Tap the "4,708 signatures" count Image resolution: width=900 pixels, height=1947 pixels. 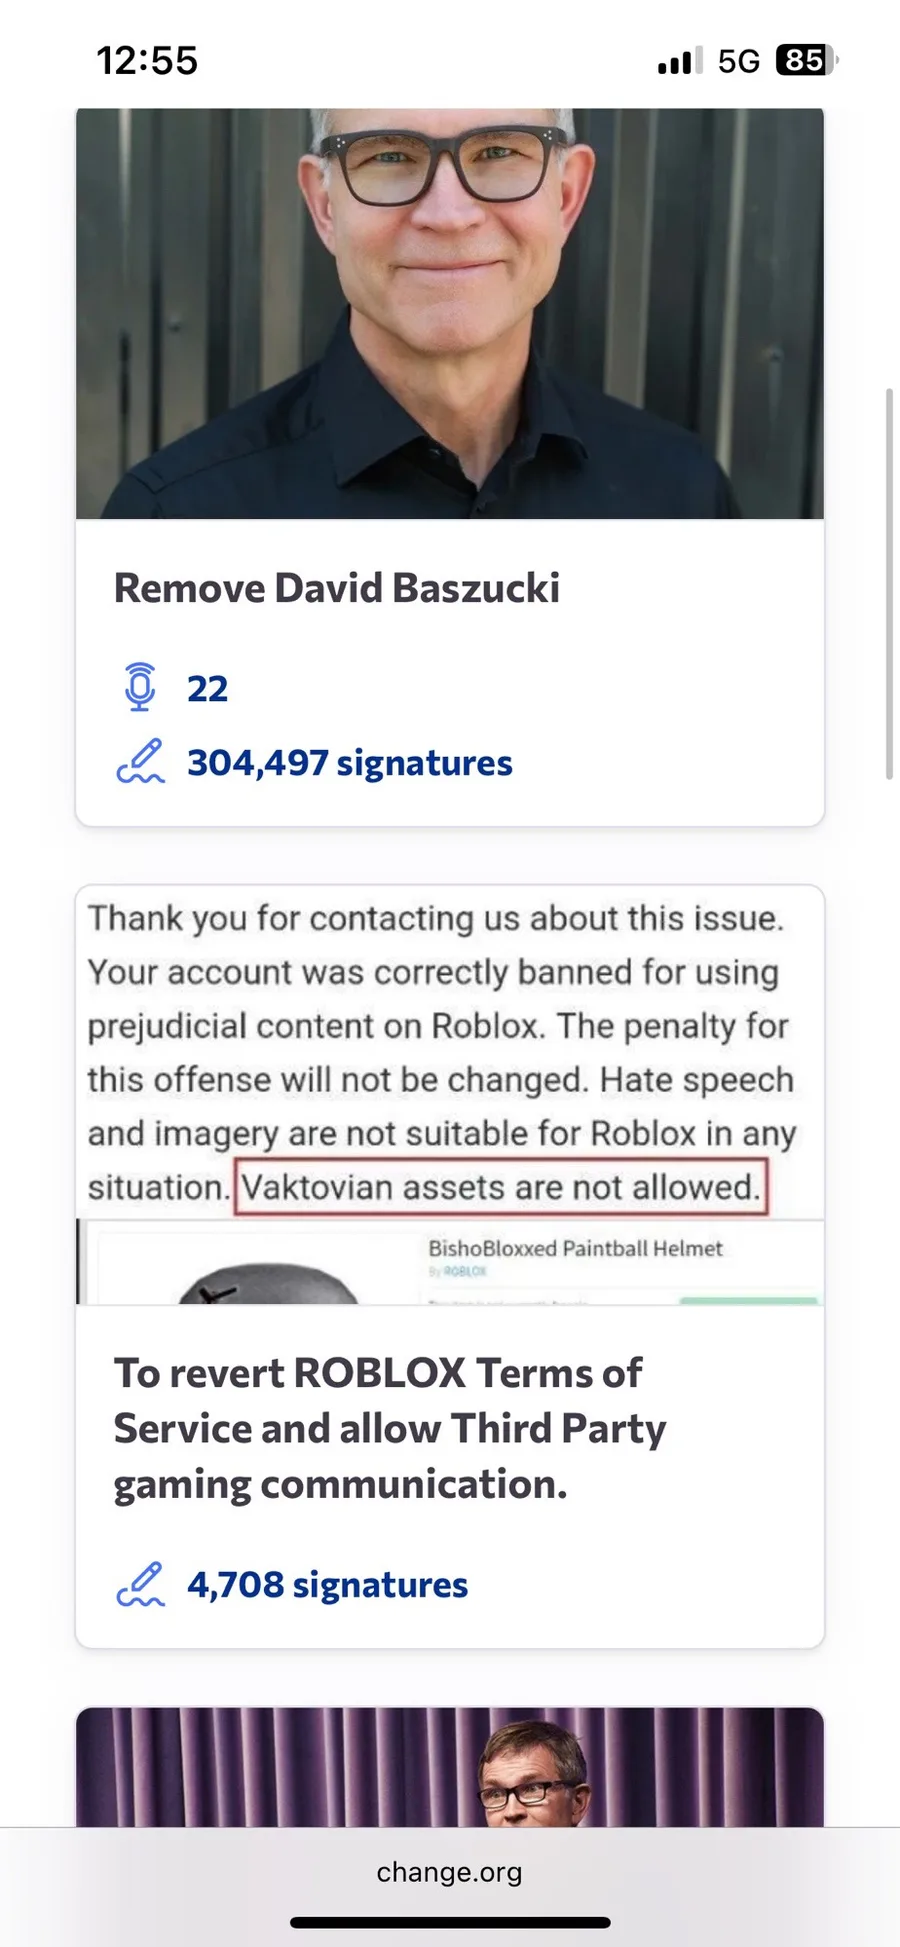point(327,1585)
